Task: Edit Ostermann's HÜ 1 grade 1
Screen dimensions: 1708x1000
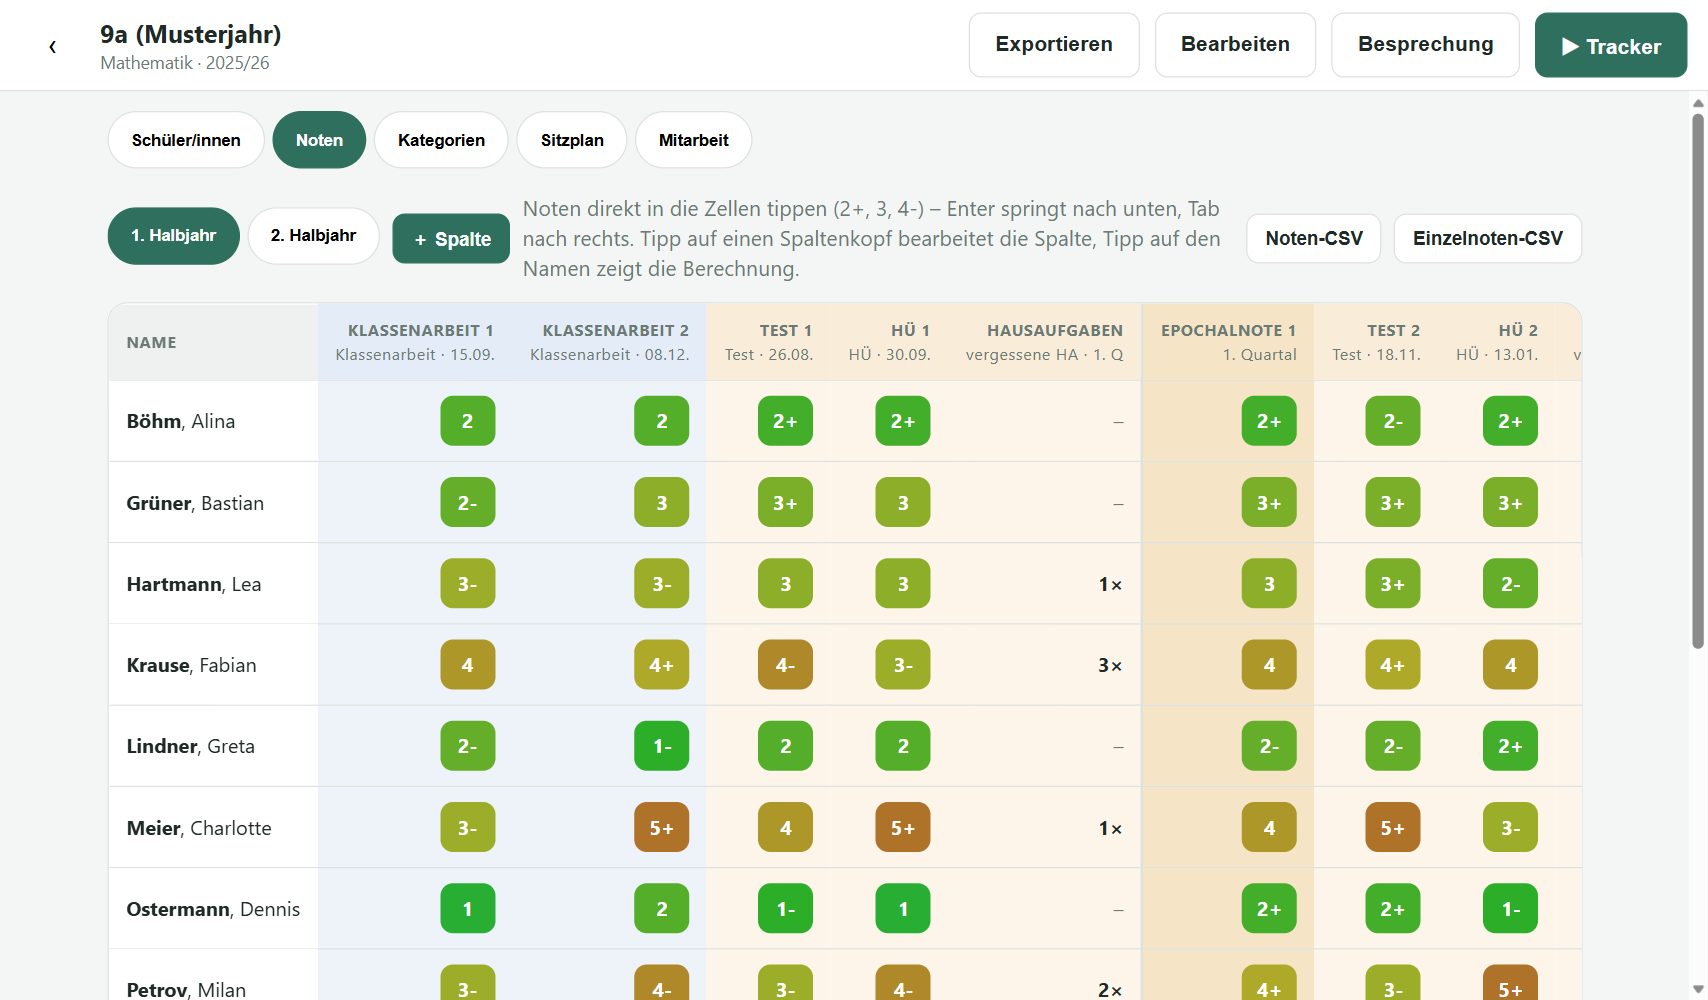Action: pyautogui.click(x=903, y=909)
